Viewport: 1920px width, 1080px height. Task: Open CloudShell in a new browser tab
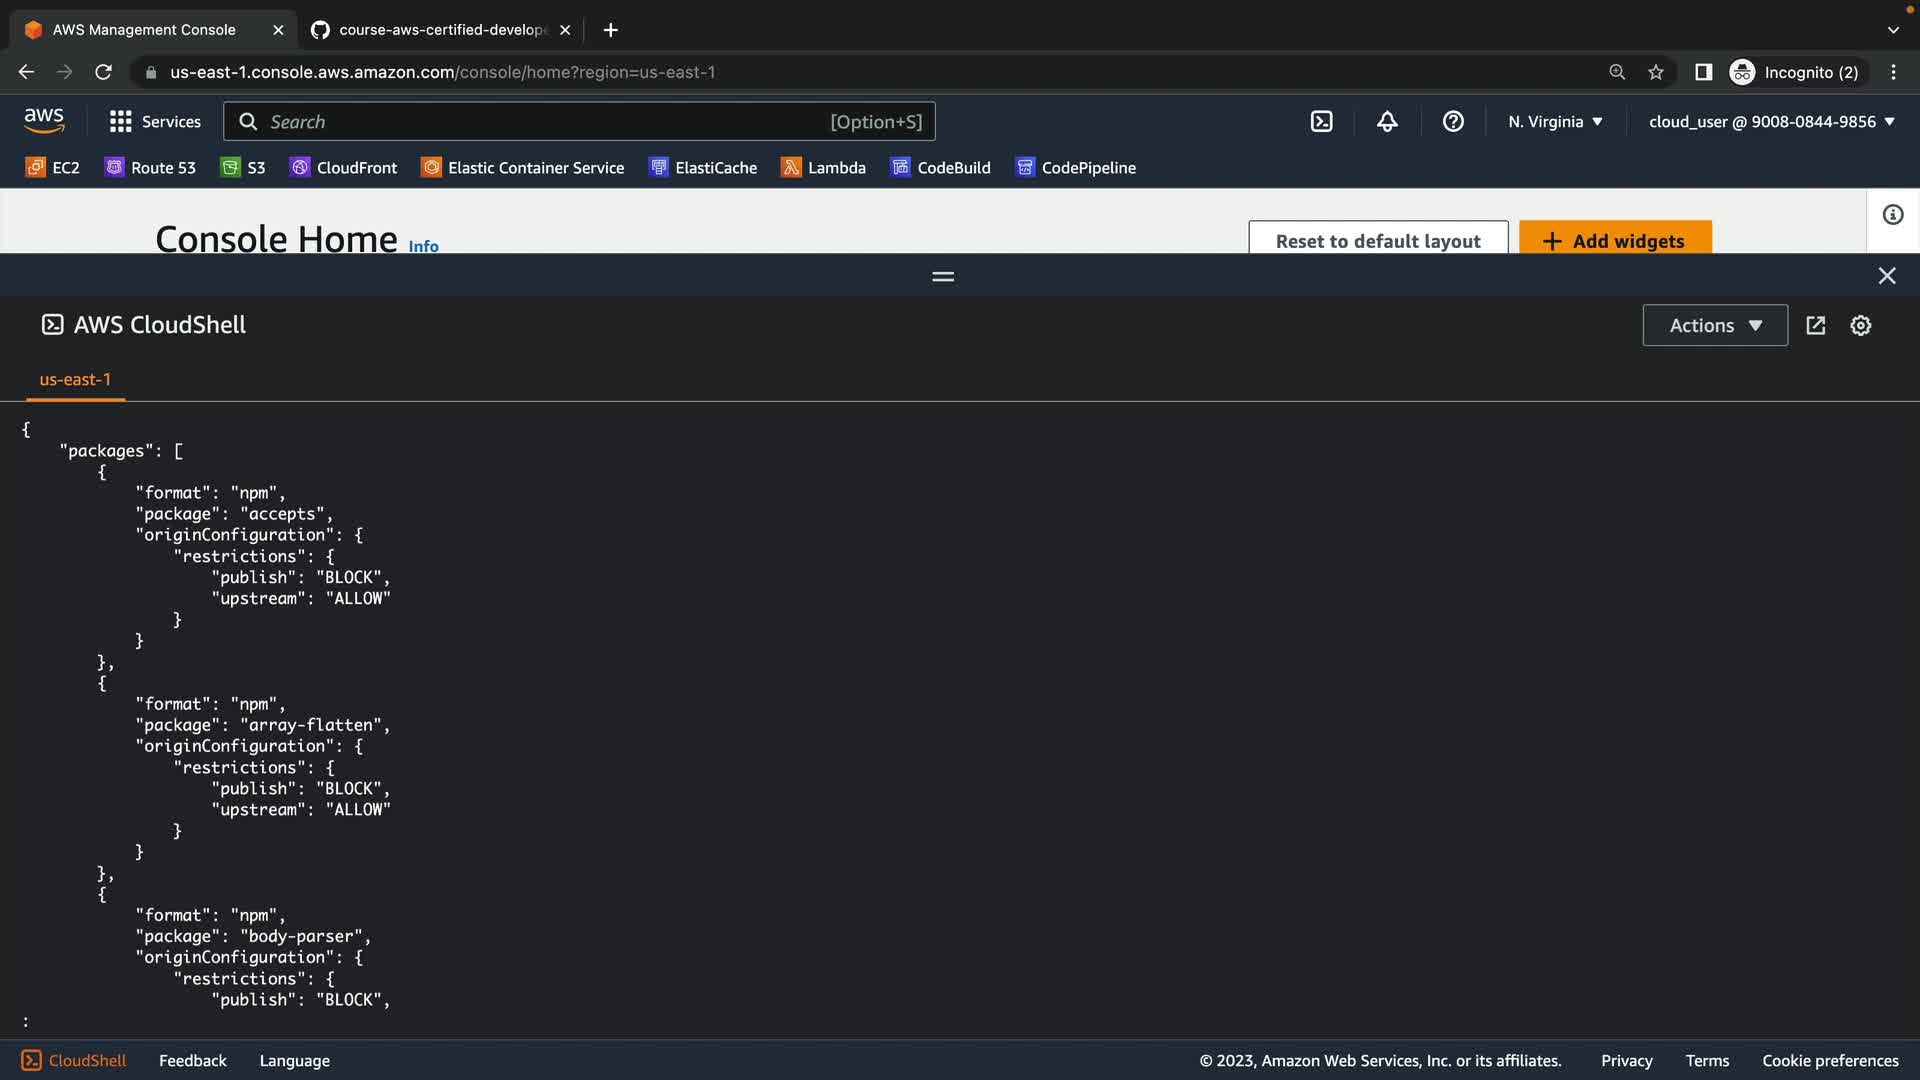tap(1816, 326)
